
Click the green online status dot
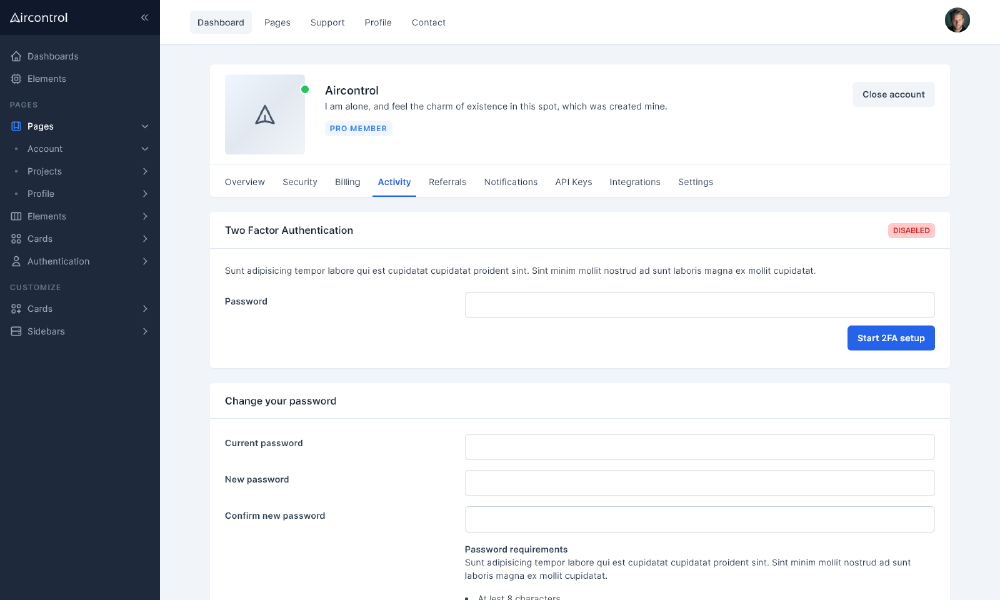[x=306, y=89]
